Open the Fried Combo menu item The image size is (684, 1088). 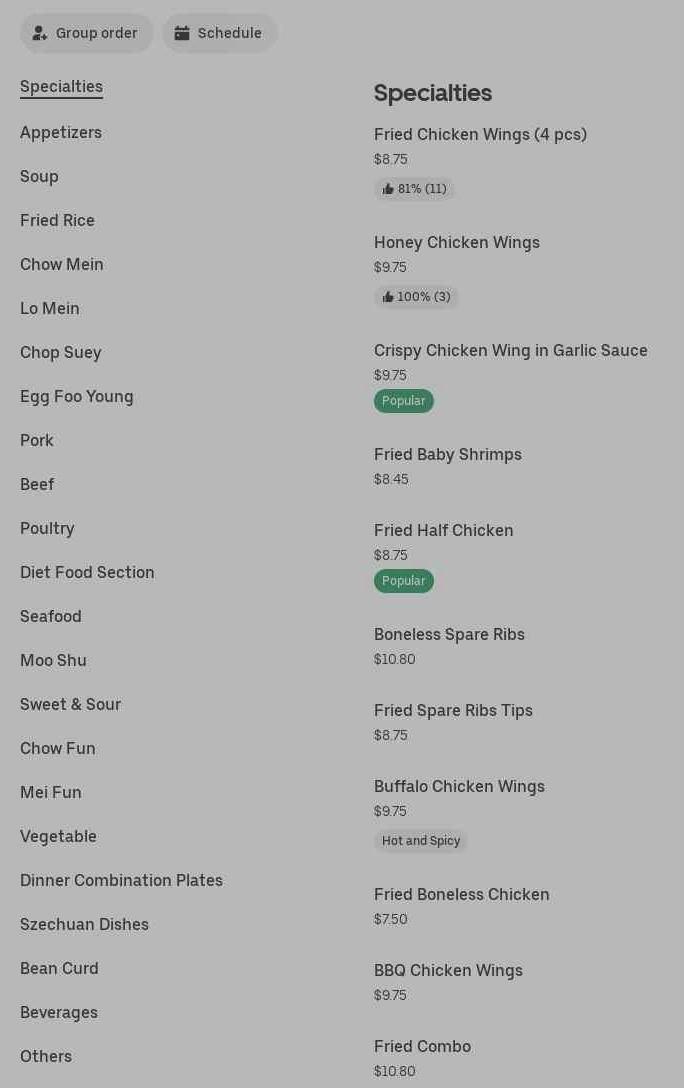click(x=422, y=1047)
